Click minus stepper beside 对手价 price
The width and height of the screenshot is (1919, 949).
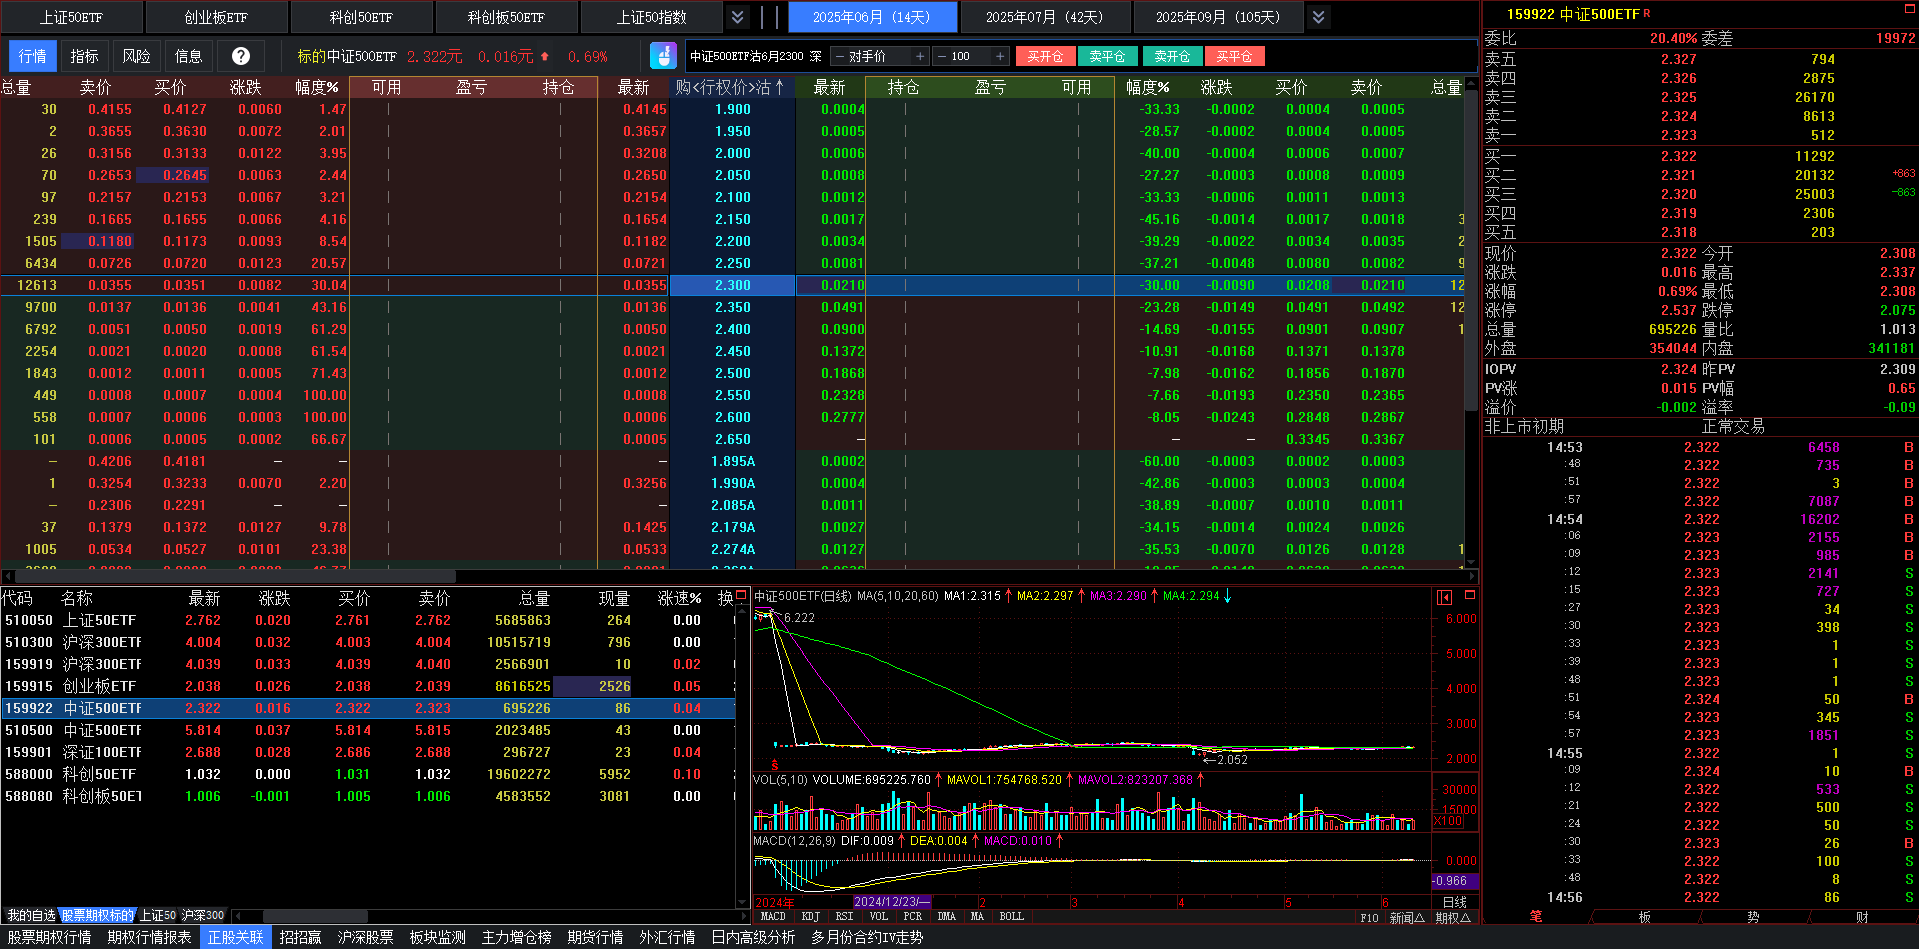[x=839, y=57]
